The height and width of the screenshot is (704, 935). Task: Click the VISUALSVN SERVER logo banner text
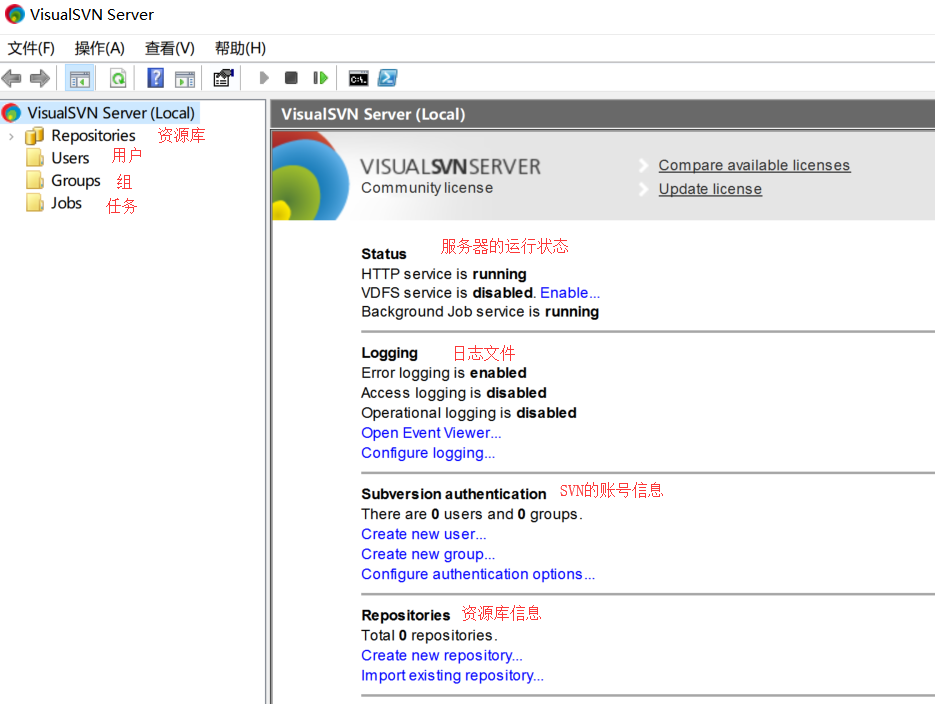(x=451, y=166)
